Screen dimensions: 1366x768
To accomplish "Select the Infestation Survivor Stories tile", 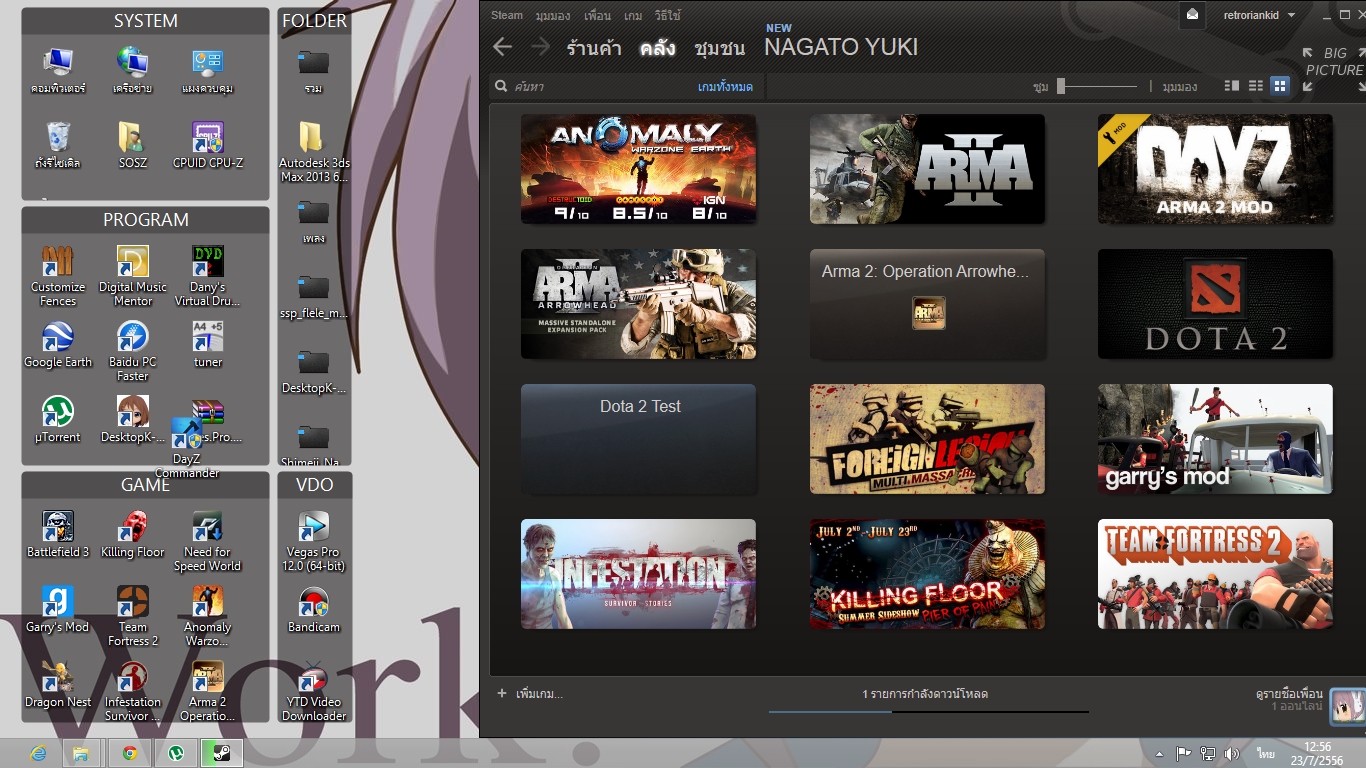I will [x=638, y=574].
